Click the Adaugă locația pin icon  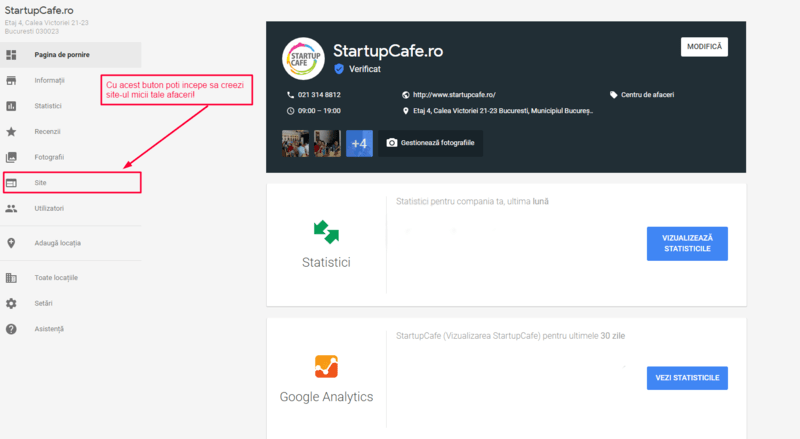[x=11, y=243]
